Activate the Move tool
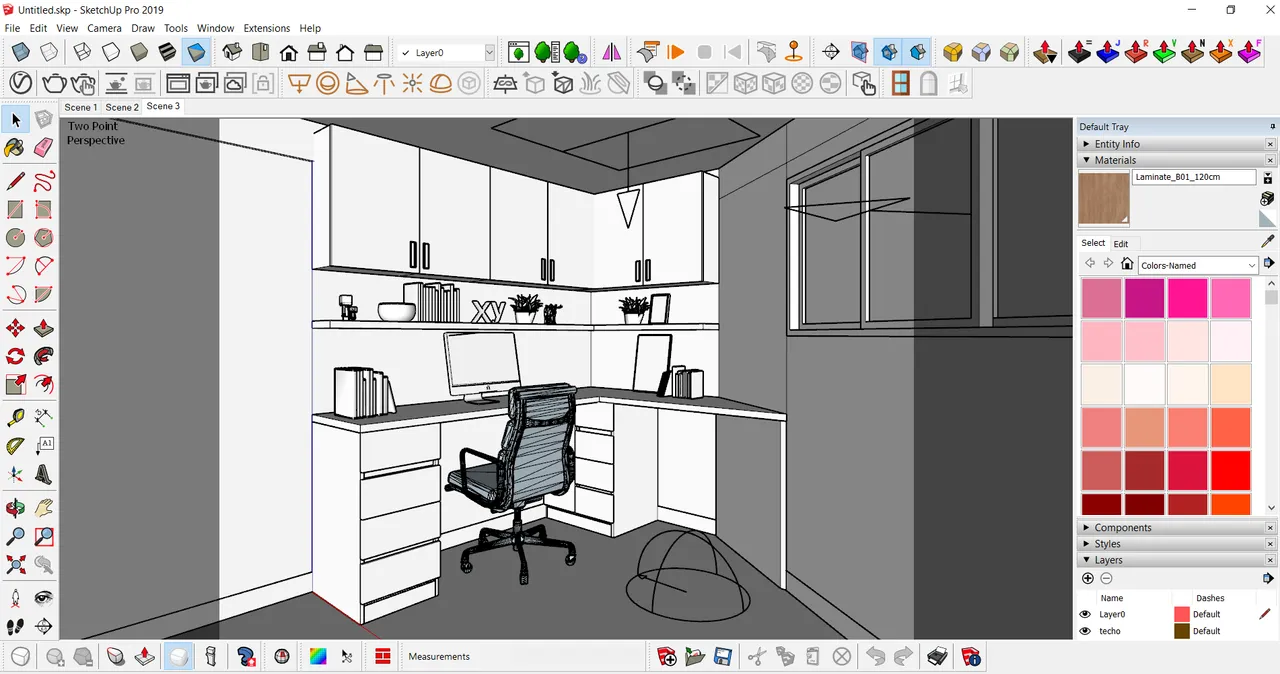The image size is (1280, 674). click(15, 328)
